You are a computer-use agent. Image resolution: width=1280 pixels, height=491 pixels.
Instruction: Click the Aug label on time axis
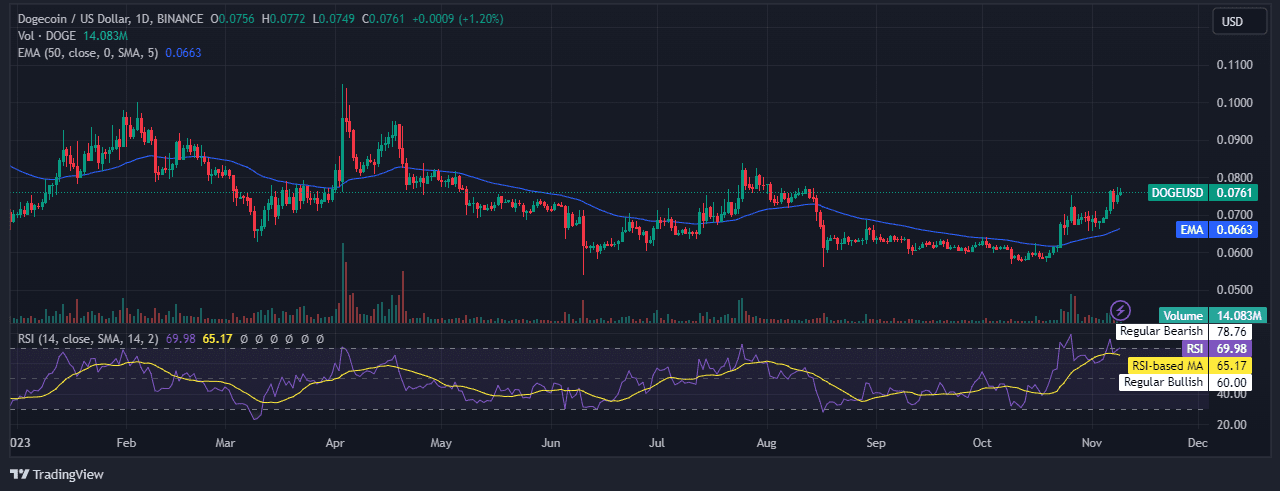click(767, 441)
